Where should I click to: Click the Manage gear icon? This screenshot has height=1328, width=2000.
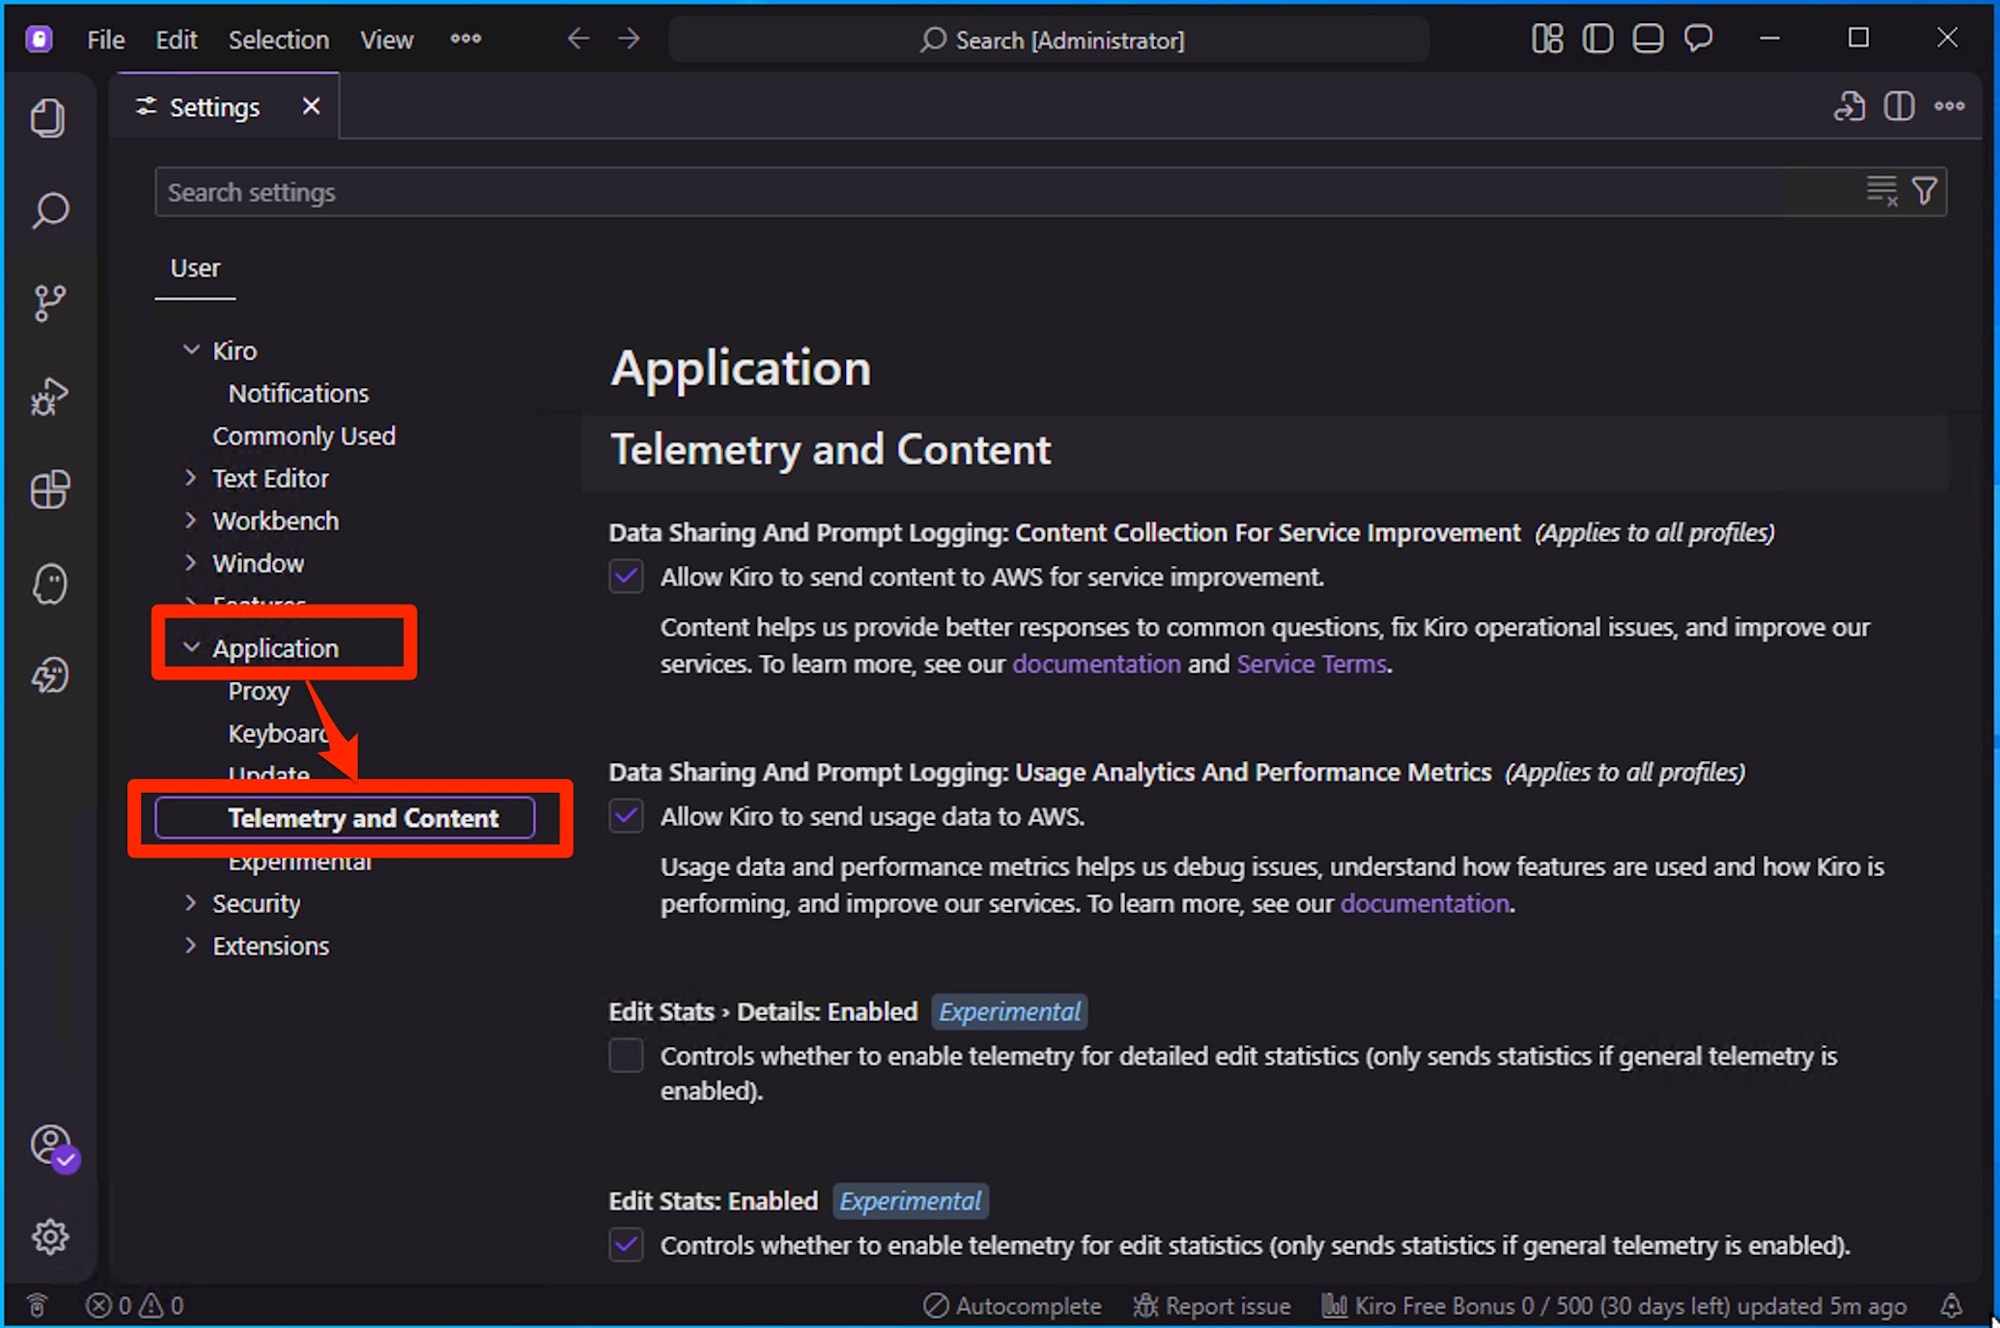50,1237
